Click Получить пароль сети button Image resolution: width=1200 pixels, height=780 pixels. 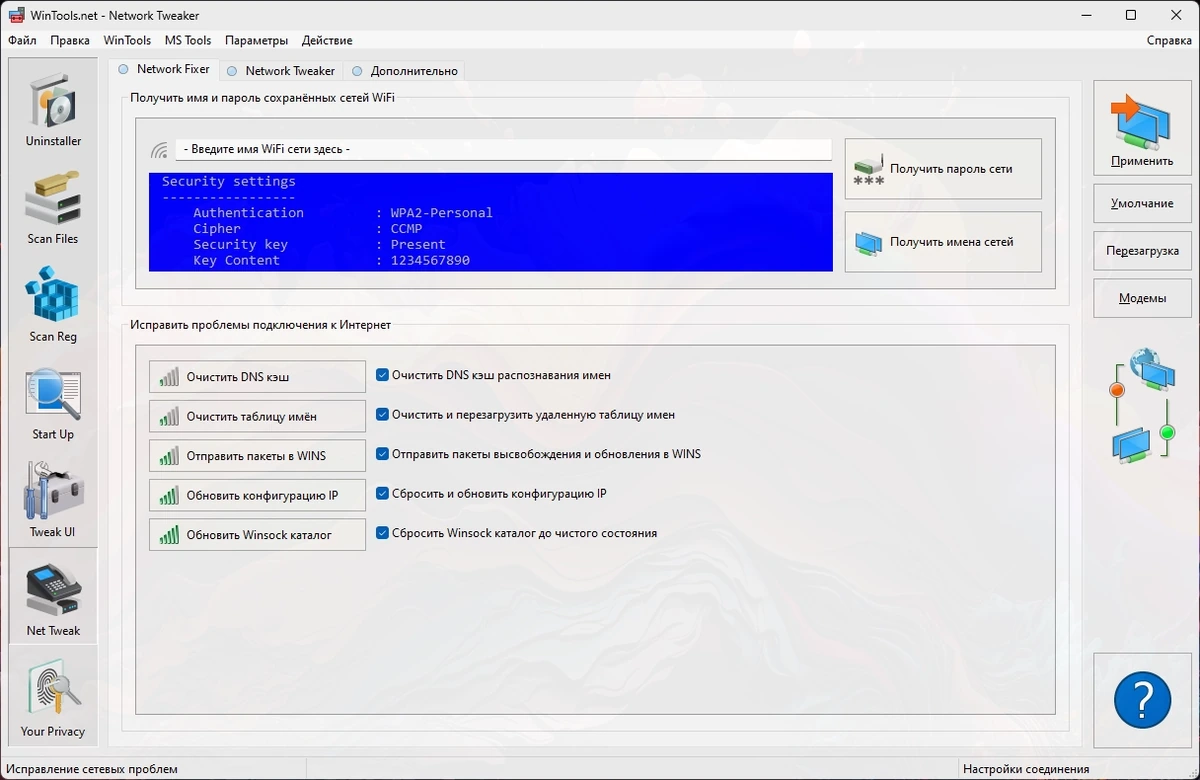pyautogui.click(x=943, y=169)
